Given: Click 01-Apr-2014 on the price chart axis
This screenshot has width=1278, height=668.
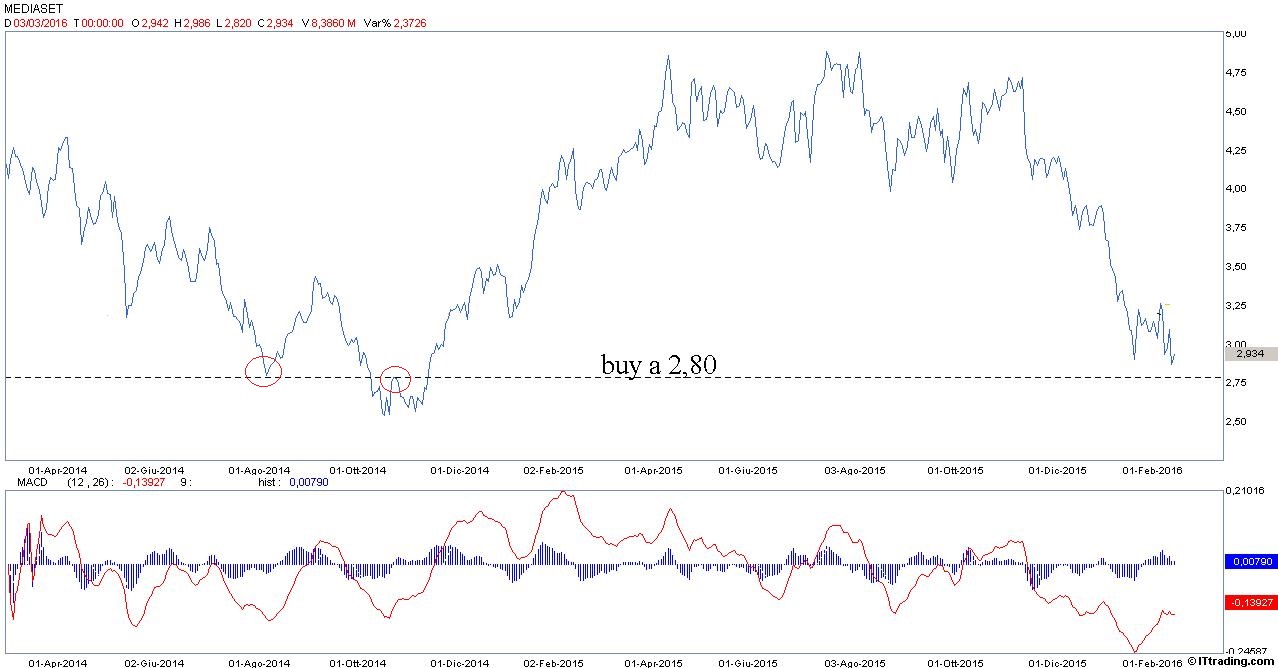Looking at the screenshot, I should 59,470.
